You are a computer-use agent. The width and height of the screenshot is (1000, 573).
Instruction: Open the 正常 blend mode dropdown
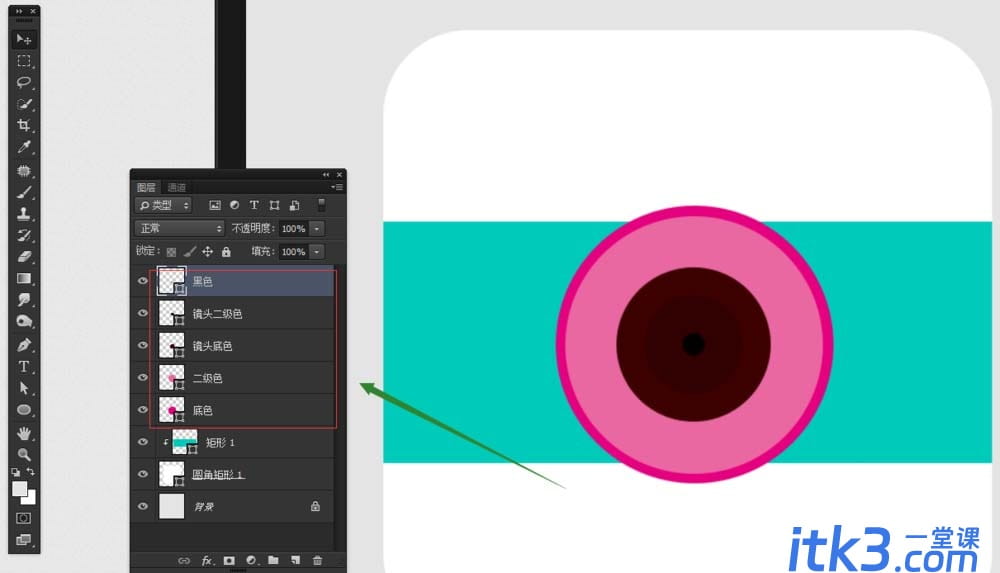tap(180, 228)
